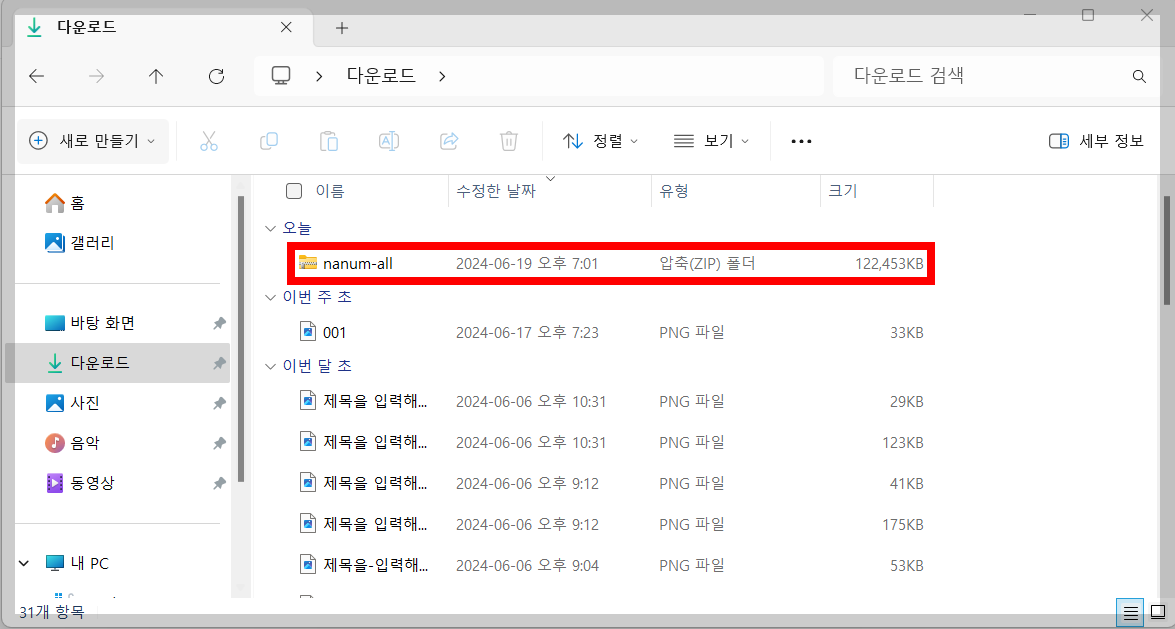The height and width of the screenshot is (629, 1175).
Task: Refresh the folder view
Action: 216,75
